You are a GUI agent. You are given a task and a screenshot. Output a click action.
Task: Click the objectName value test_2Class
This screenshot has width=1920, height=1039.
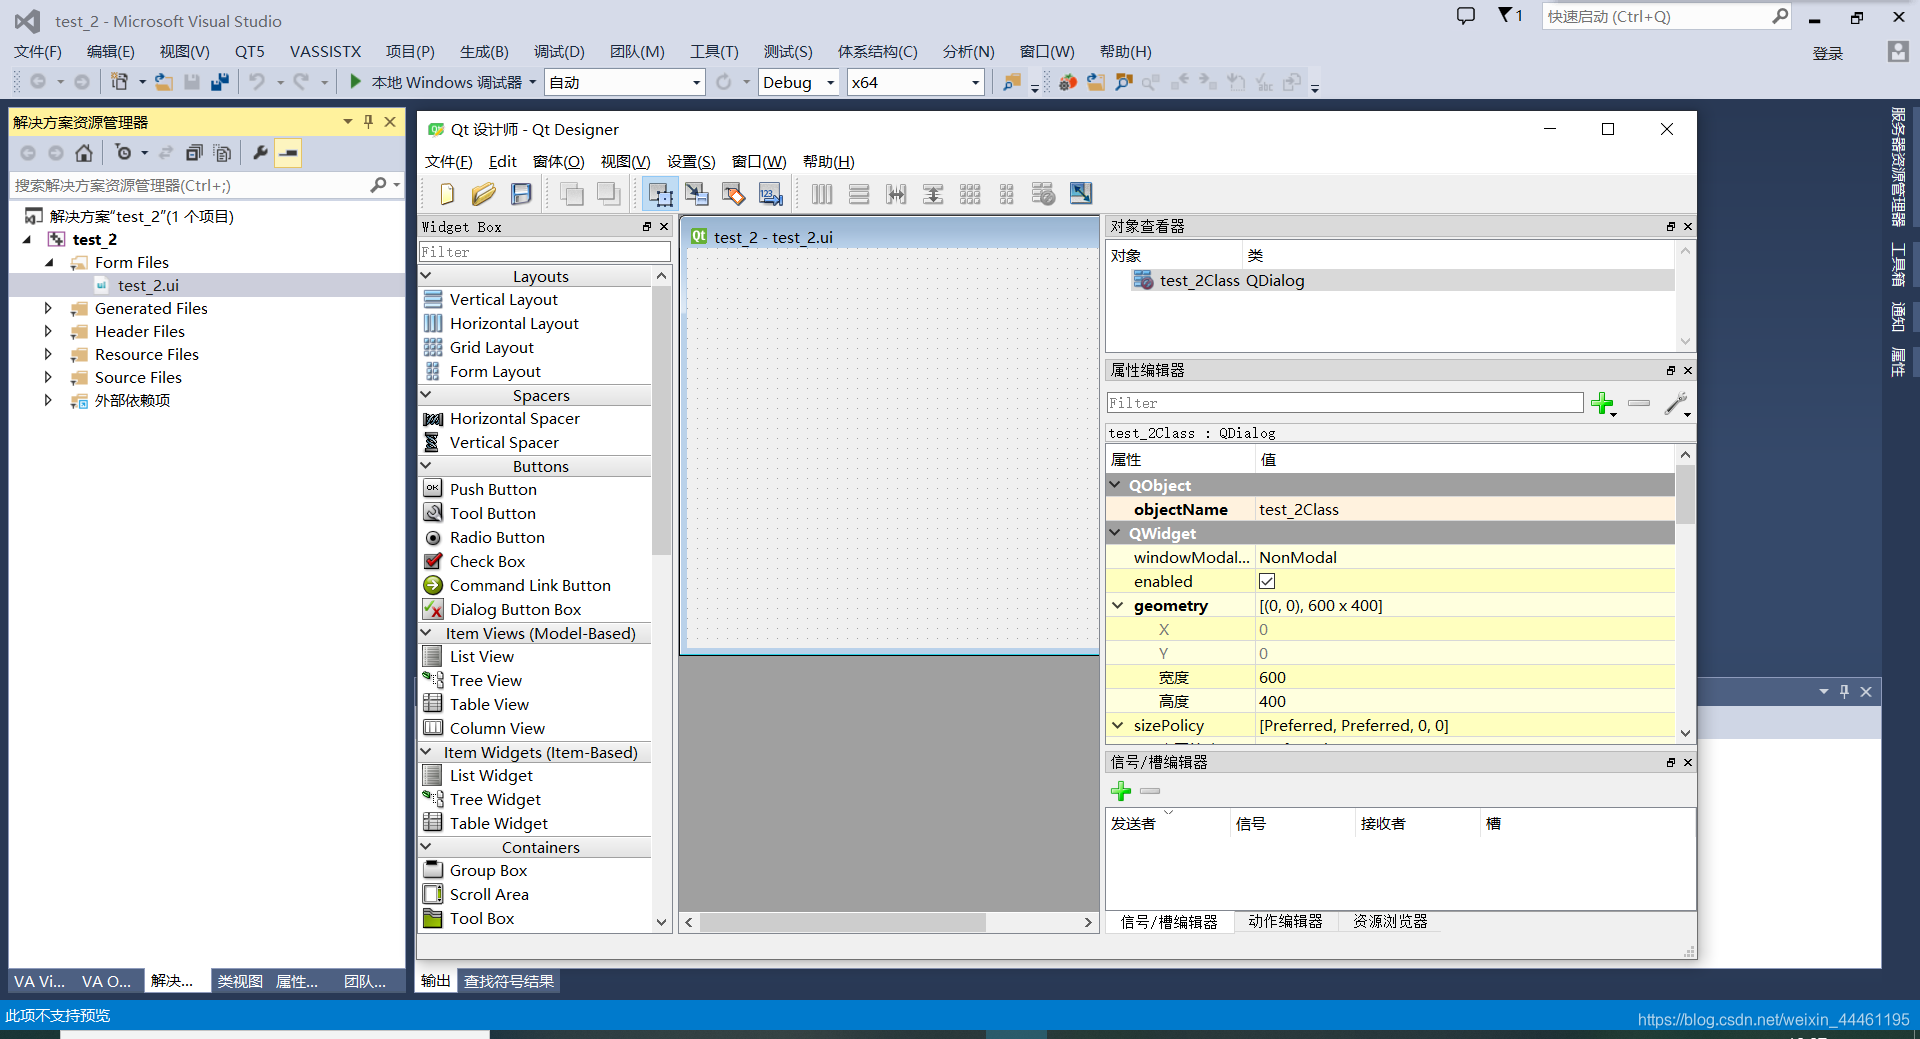point(1465,509)
